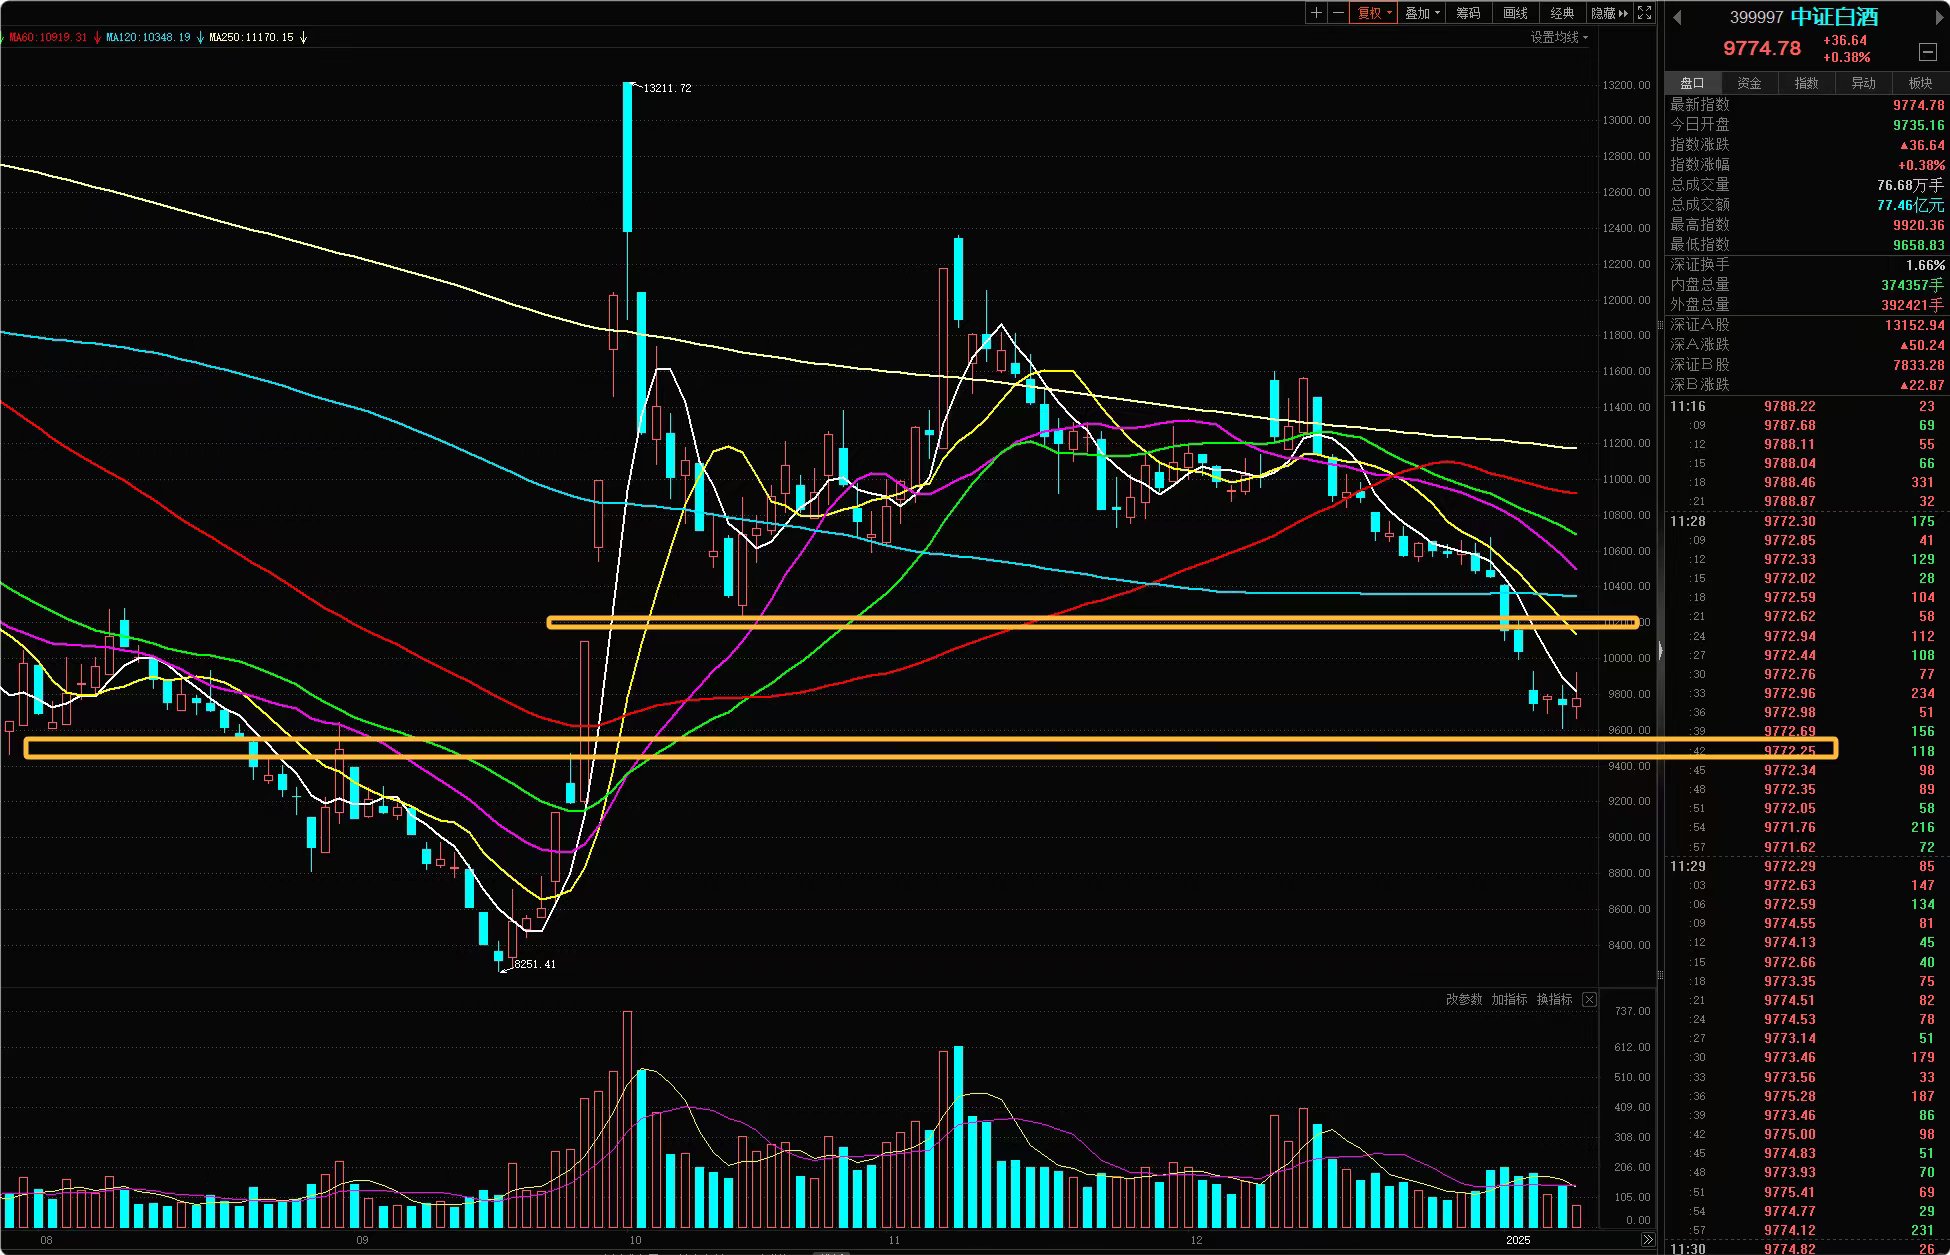Collapse quote panel with the minus box icon
Image resolution: width=1950 pixels, height=1255 pixels.
[1927, 52]
